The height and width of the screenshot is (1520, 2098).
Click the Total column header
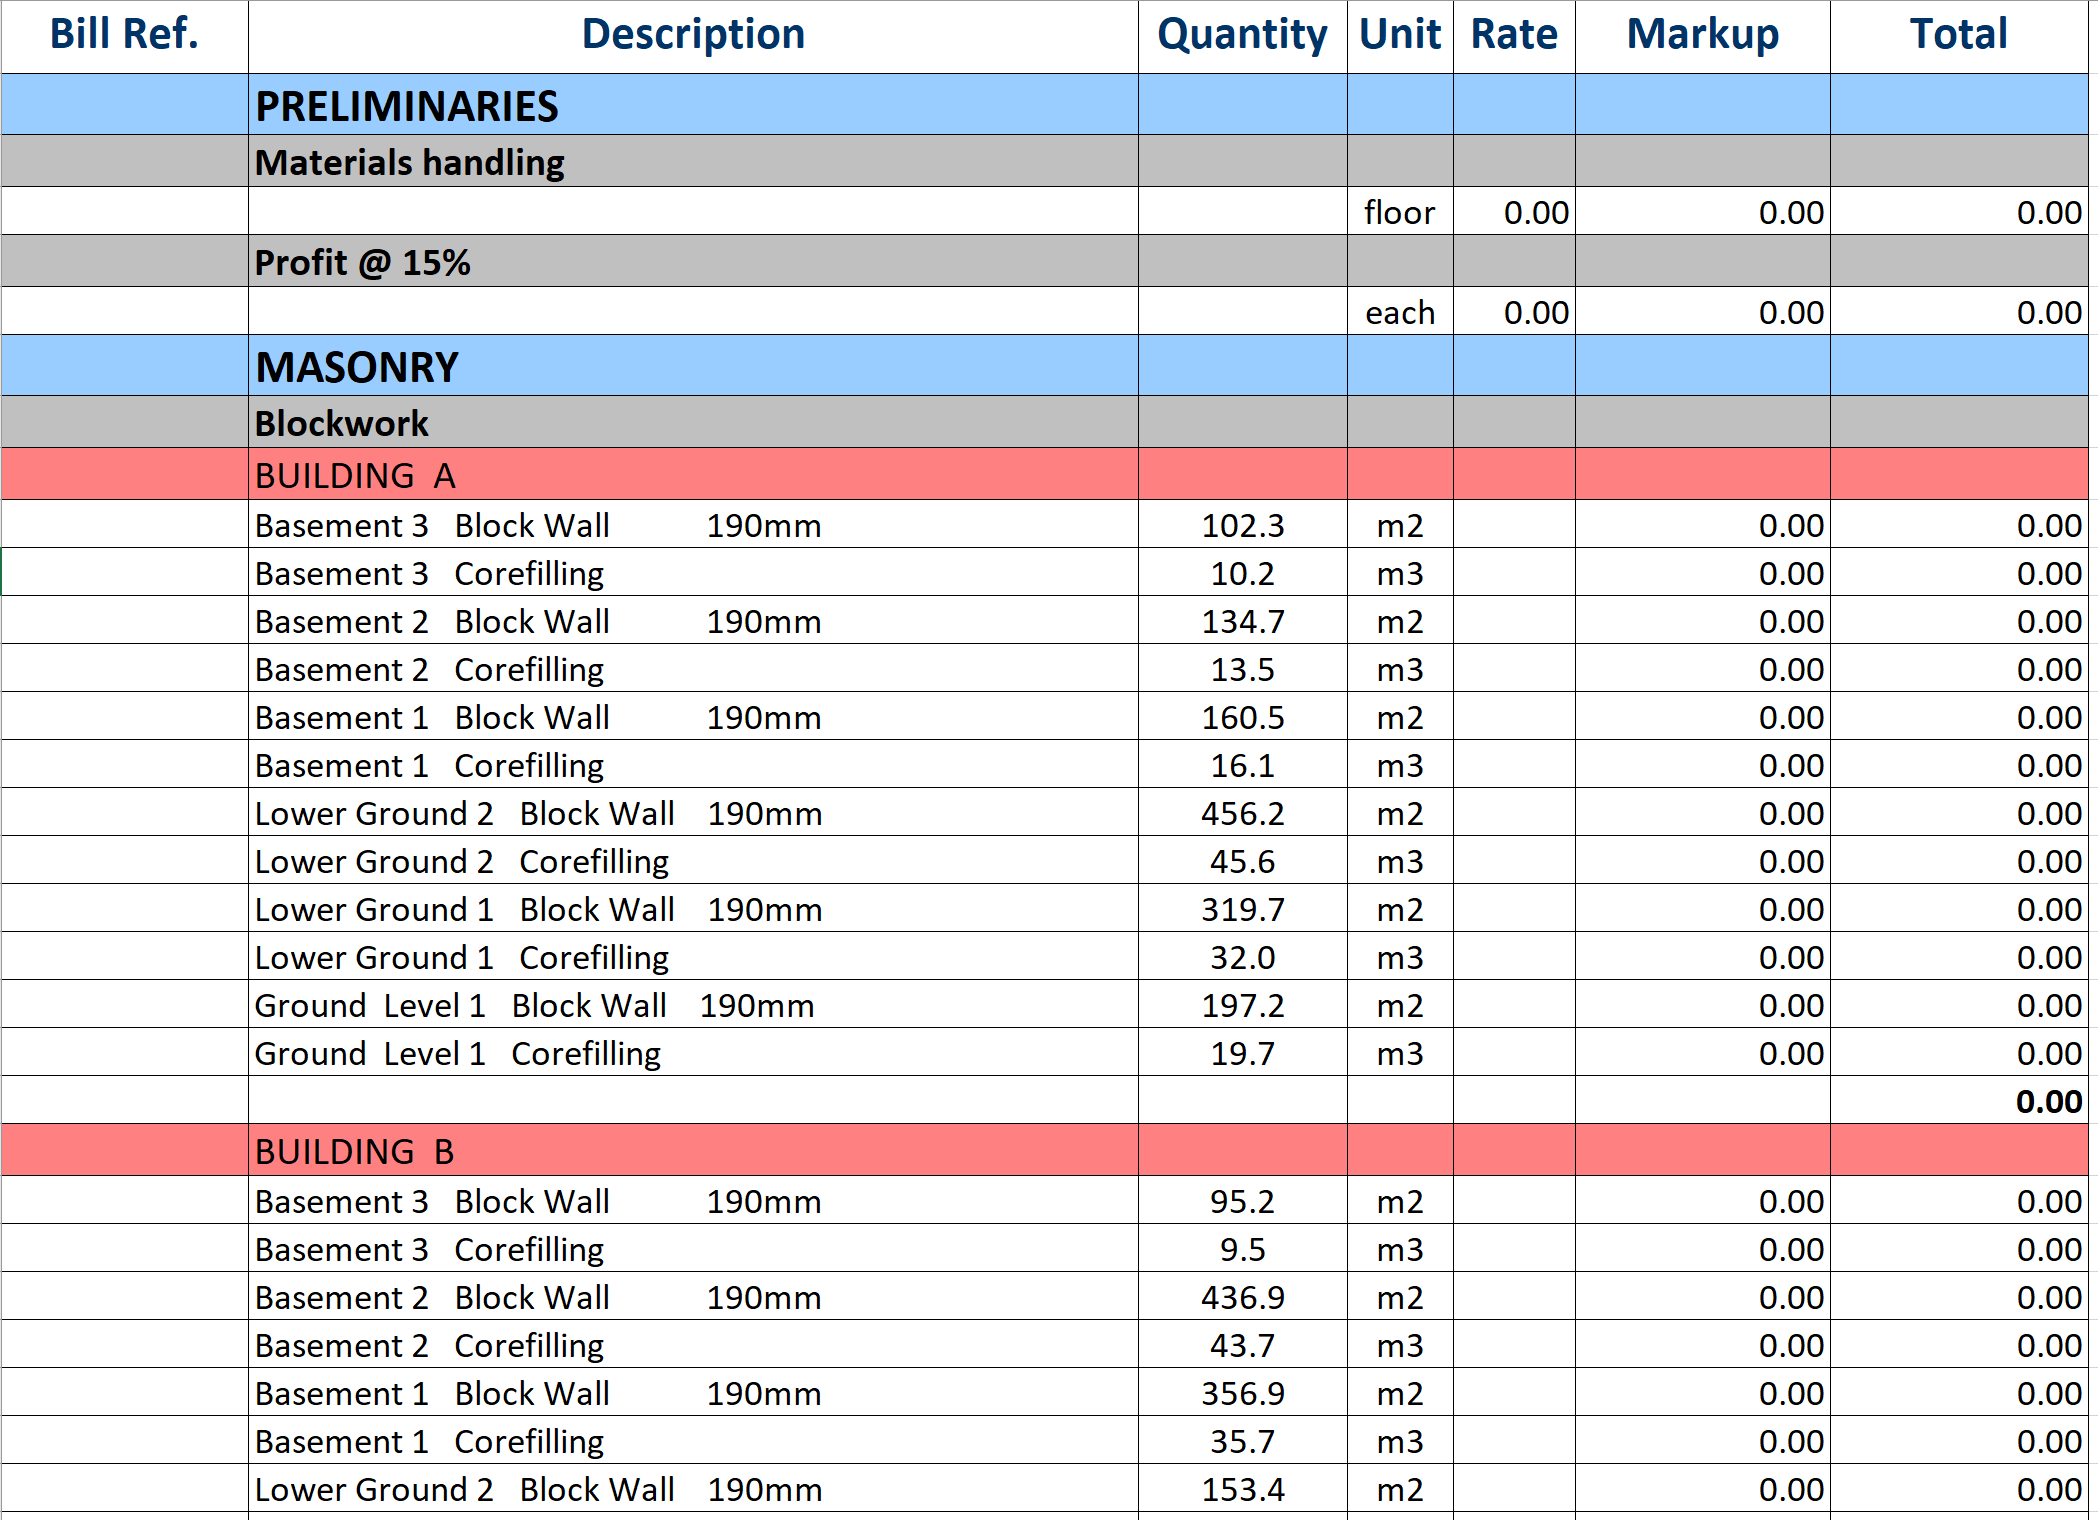coord(1957,35)
